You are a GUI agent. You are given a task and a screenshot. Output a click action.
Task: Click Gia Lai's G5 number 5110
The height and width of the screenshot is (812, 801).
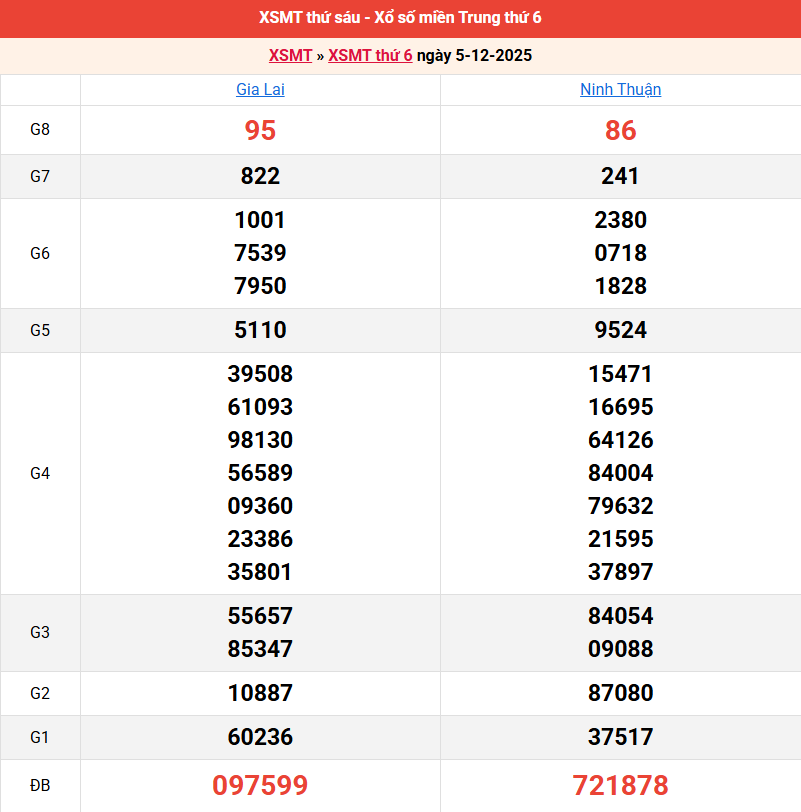[x=260, y=330]
